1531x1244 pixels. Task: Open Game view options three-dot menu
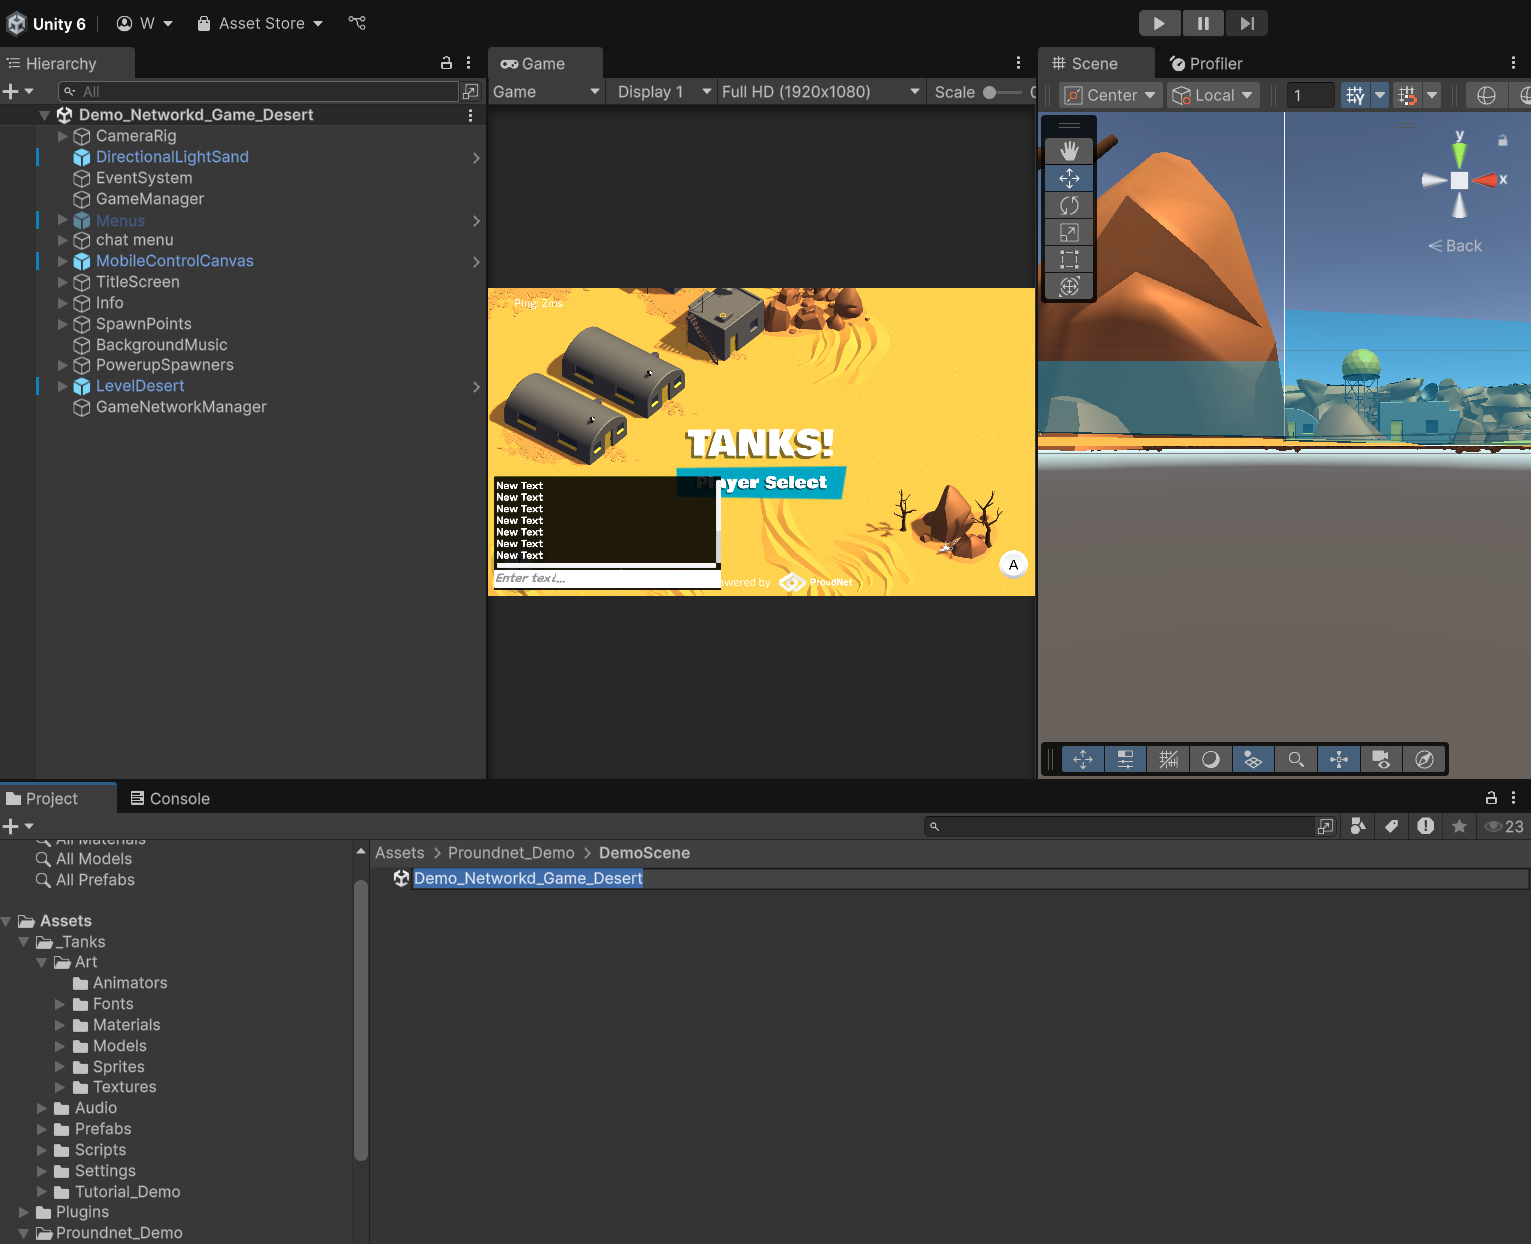(x=1018, y=63)
